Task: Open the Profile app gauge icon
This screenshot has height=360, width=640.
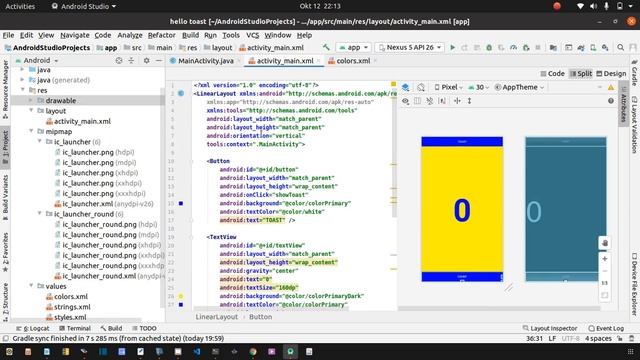Action: (513, 48)
